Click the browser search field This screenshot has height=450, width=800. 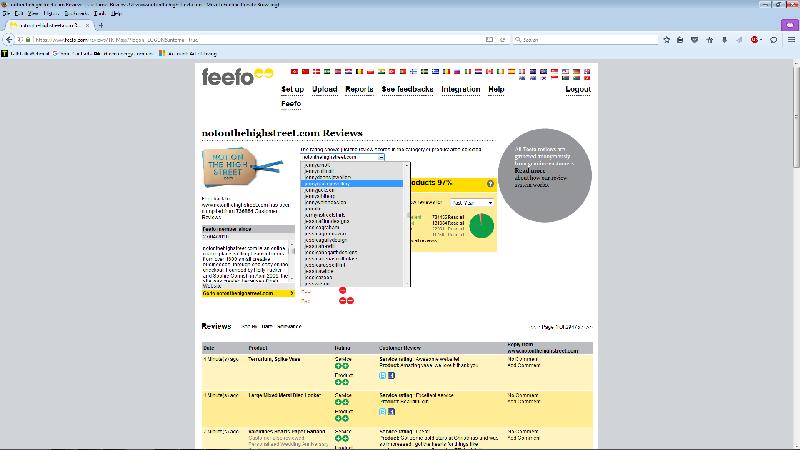tap(587, 39)
